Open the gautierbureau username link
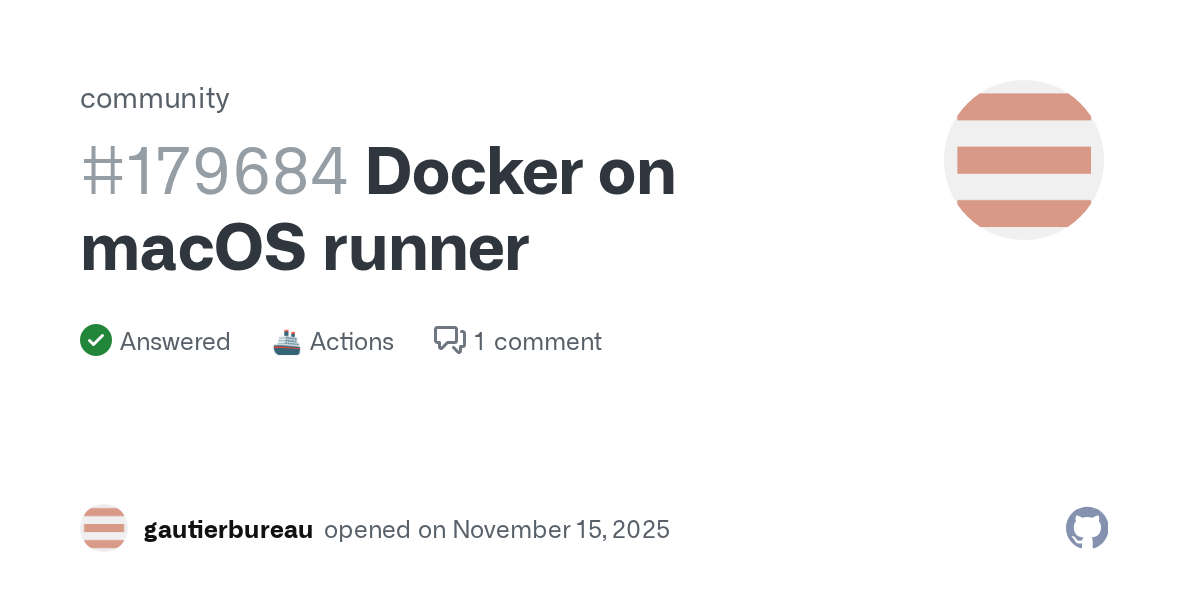This screenshot has height=600, width=1200. click(x=228, y=529)
